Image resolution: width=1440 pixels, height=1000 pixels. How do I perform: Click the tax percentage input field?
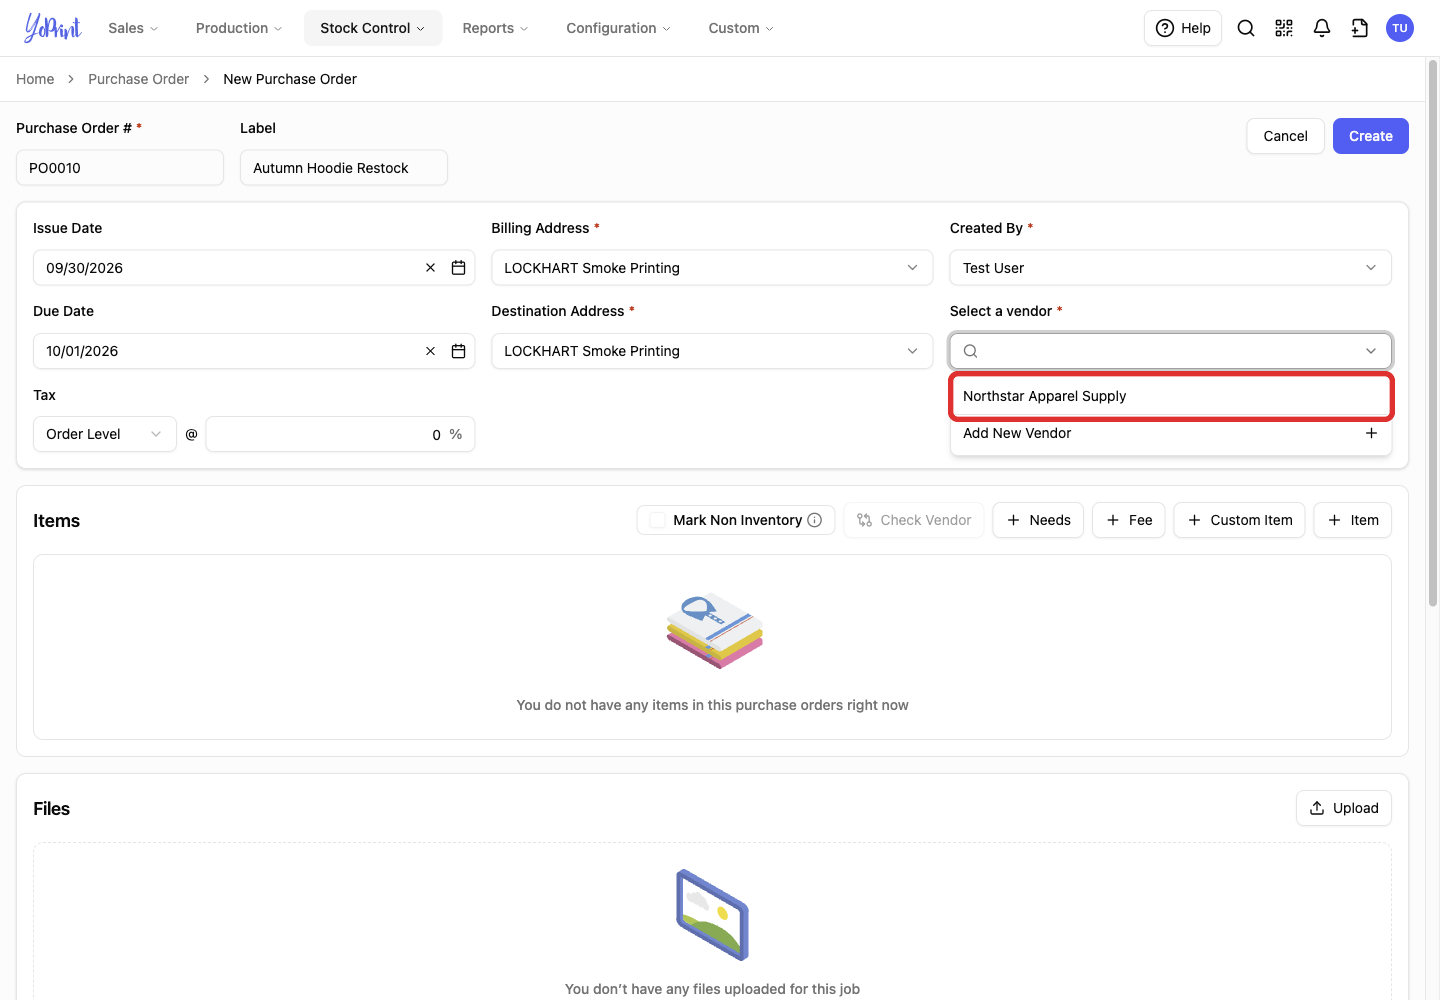[340, 434]
